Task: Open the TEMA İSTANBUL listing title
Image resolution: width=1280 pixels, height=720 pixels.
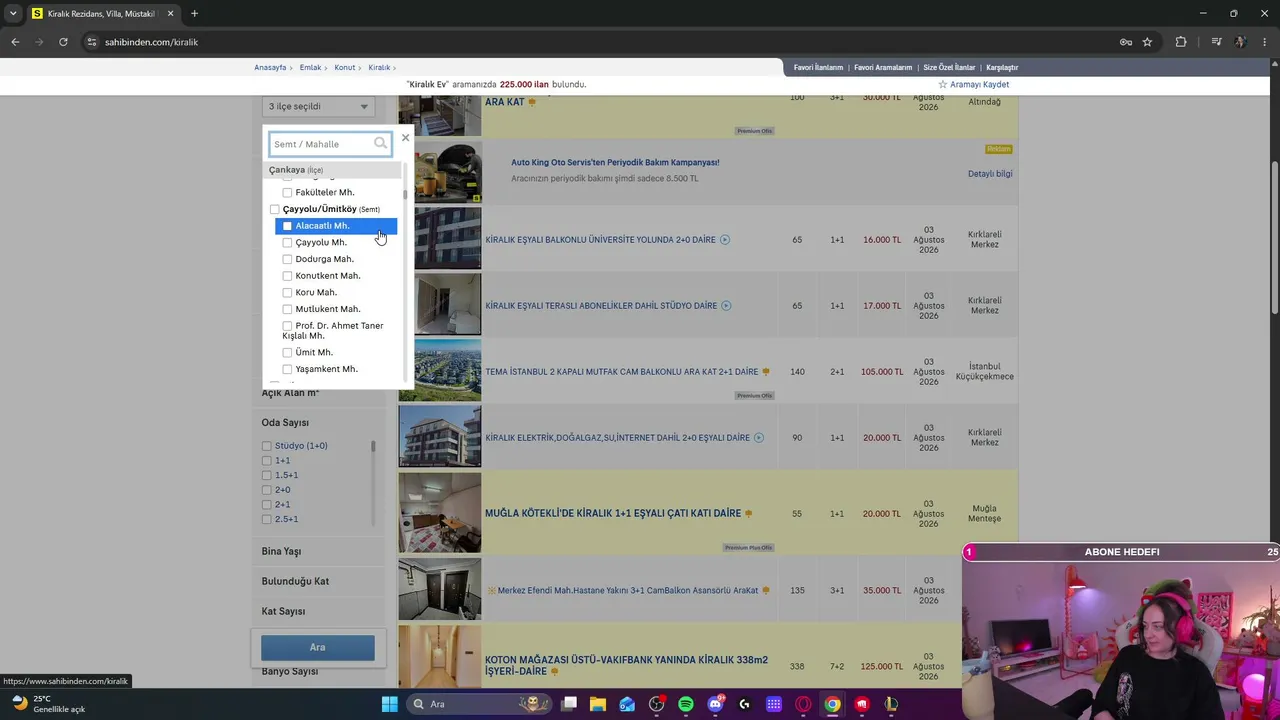Action: (x=621, y=372)
